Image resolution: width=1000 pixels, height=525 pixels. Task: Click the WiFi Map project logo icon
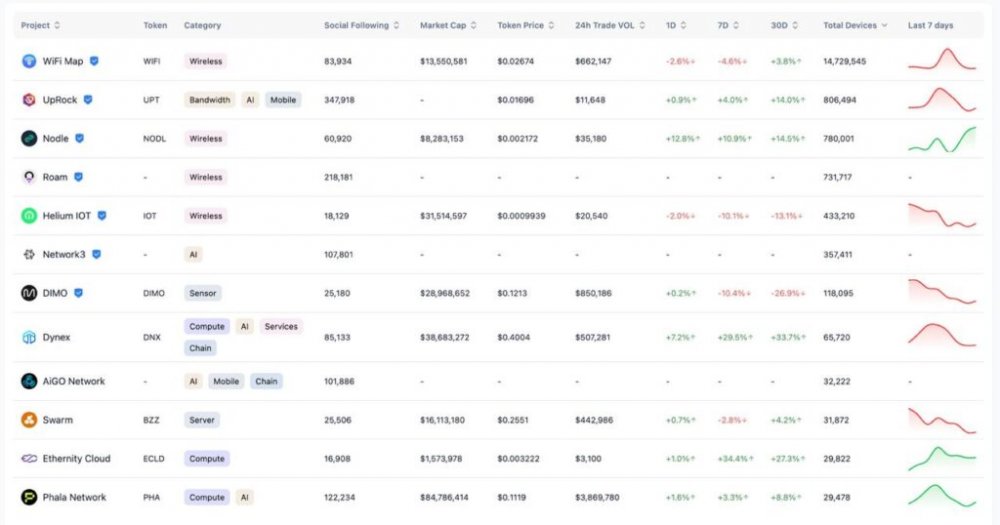[x=29, y=61]
